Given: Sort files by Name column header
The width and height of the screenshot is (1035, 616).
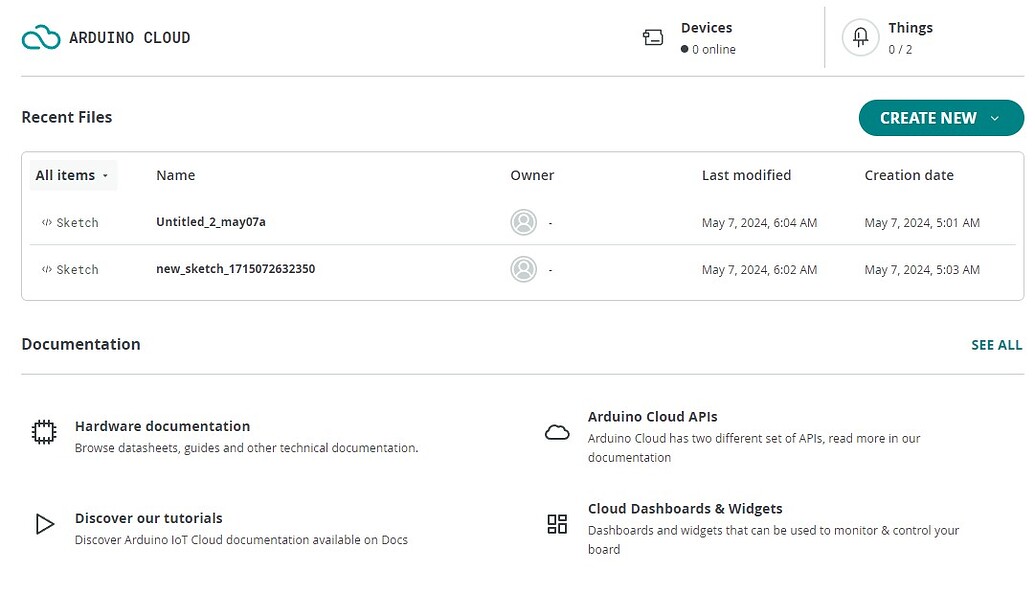Looking at the screenshot, I should (176, 175).
